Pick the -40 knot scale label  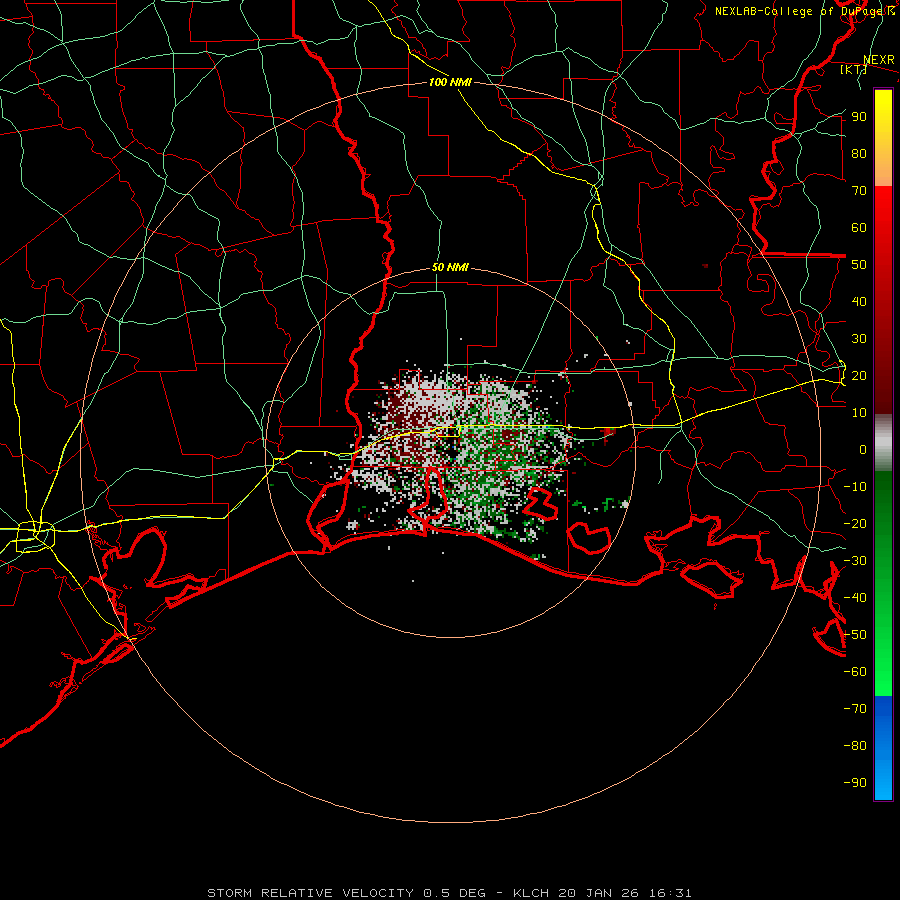coord(855,598)
